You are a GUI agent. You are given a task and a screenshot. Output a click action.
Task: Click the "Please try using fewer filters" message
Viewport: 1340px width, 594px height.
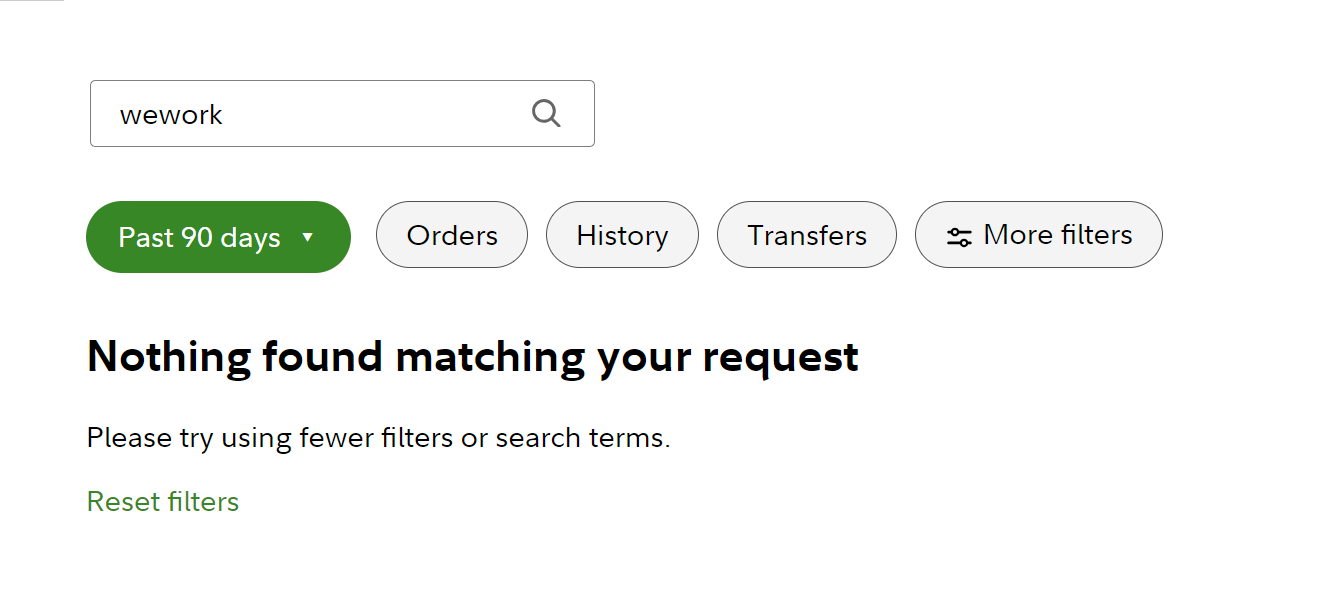point(378,438)
